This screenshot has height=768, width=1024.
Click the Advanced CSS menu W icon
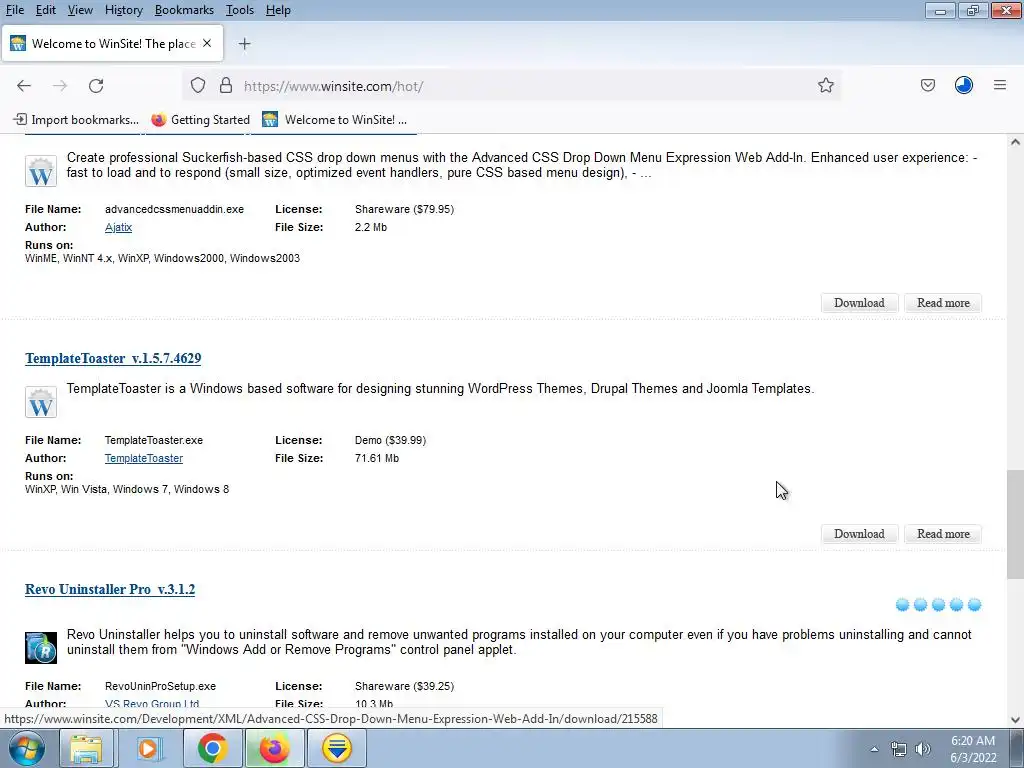tap(40, 171)
